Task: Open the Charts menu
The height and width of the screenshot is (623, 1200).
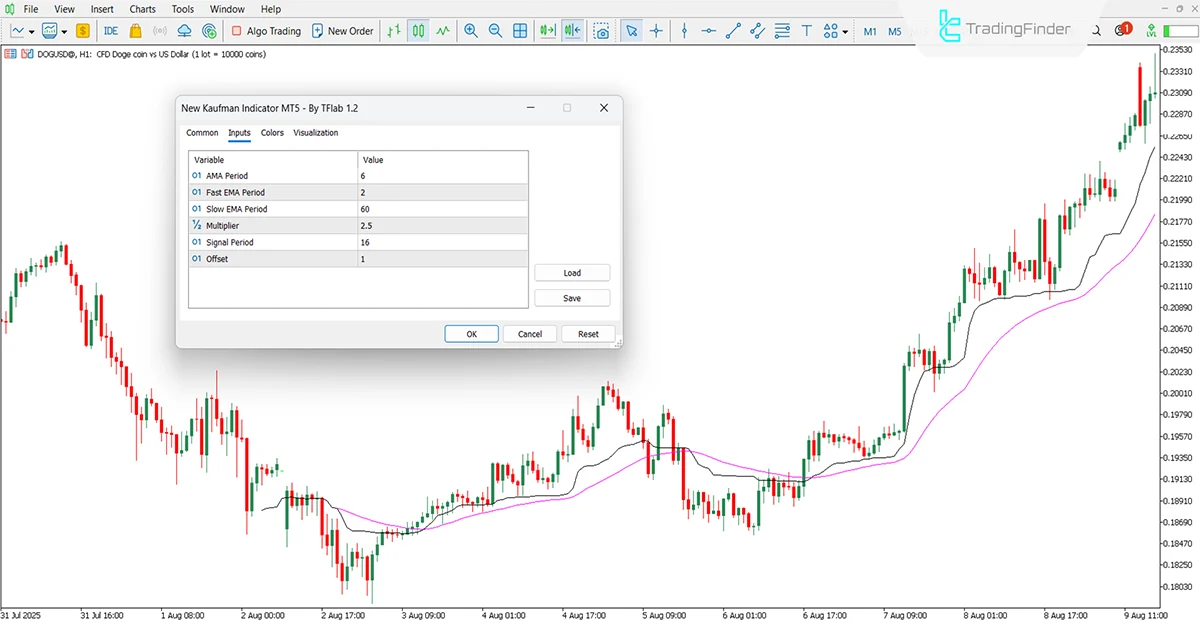Action: pos(142,9)
